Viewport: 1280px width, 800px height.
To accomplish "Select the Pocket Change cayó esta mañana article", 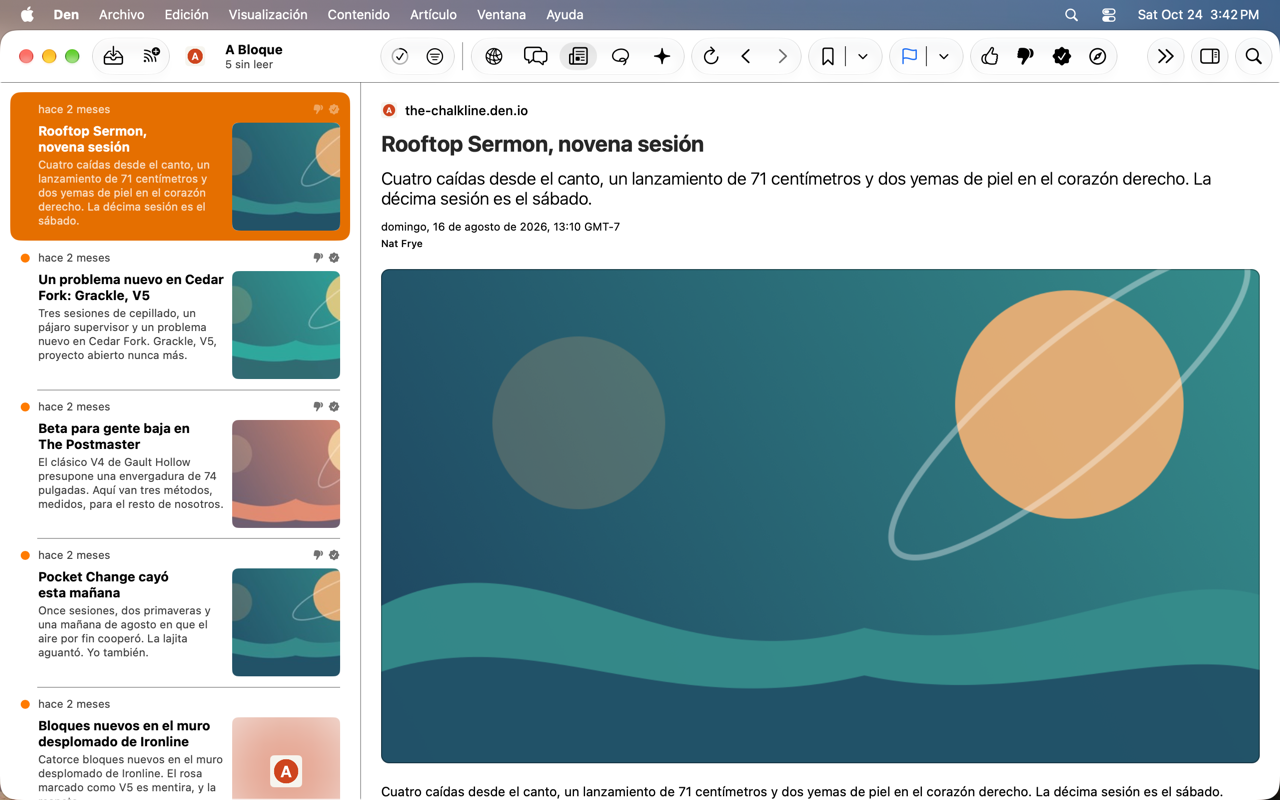I will coord(180,615).
